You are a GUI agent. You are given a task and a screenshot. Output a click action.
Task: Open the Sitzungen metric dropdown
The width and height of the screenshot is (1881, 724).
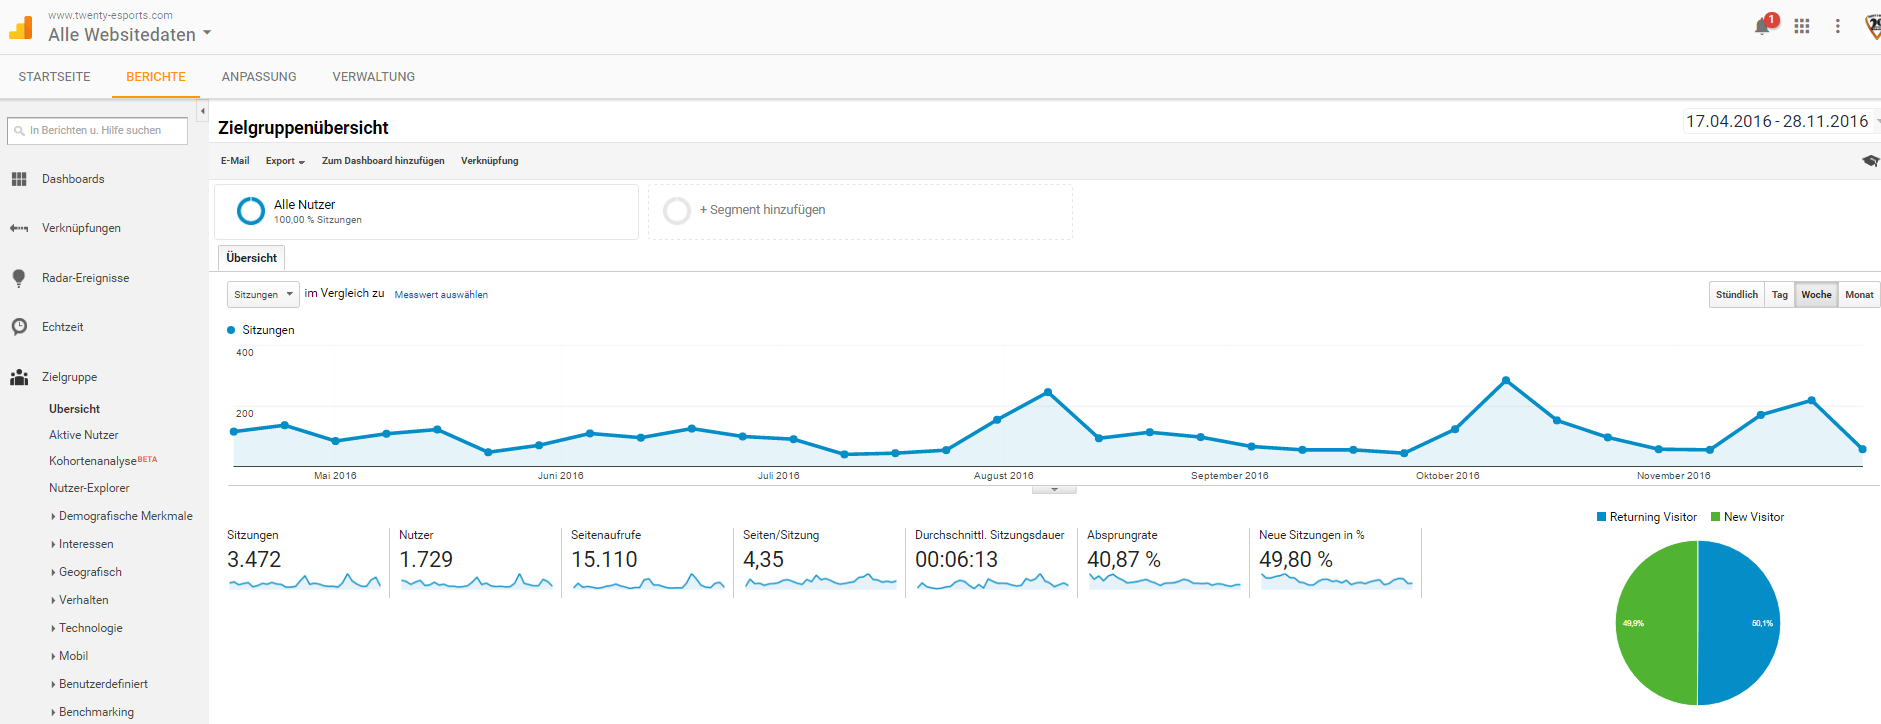click(x=263, y=295)
